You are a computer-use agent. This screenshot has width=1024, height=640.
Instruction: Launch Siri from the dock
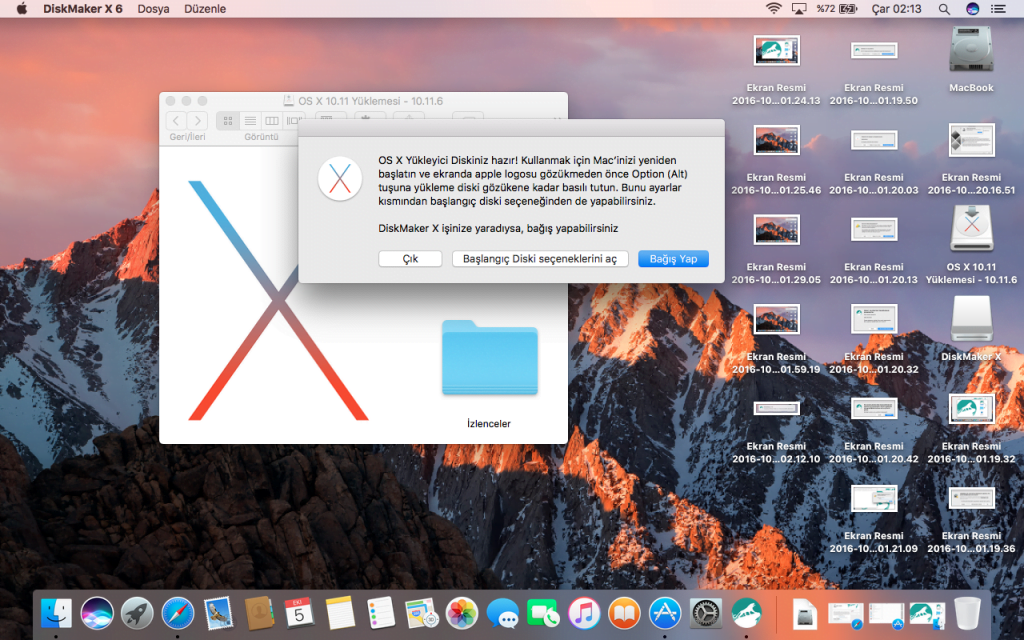(x=97, y=612)
